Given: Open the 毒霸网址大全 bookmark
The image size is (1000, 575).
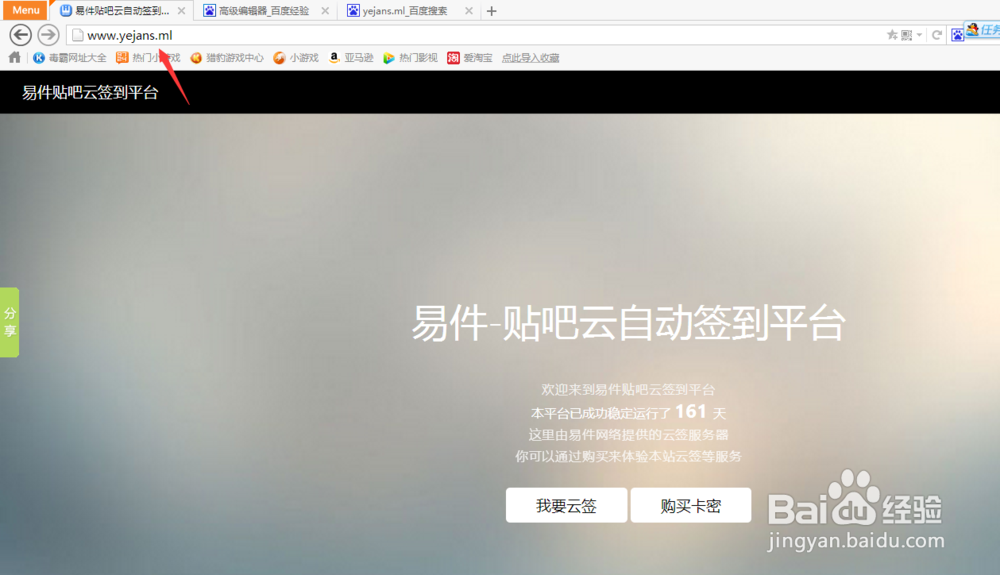Looking at the screenshot, I should 70,57.
